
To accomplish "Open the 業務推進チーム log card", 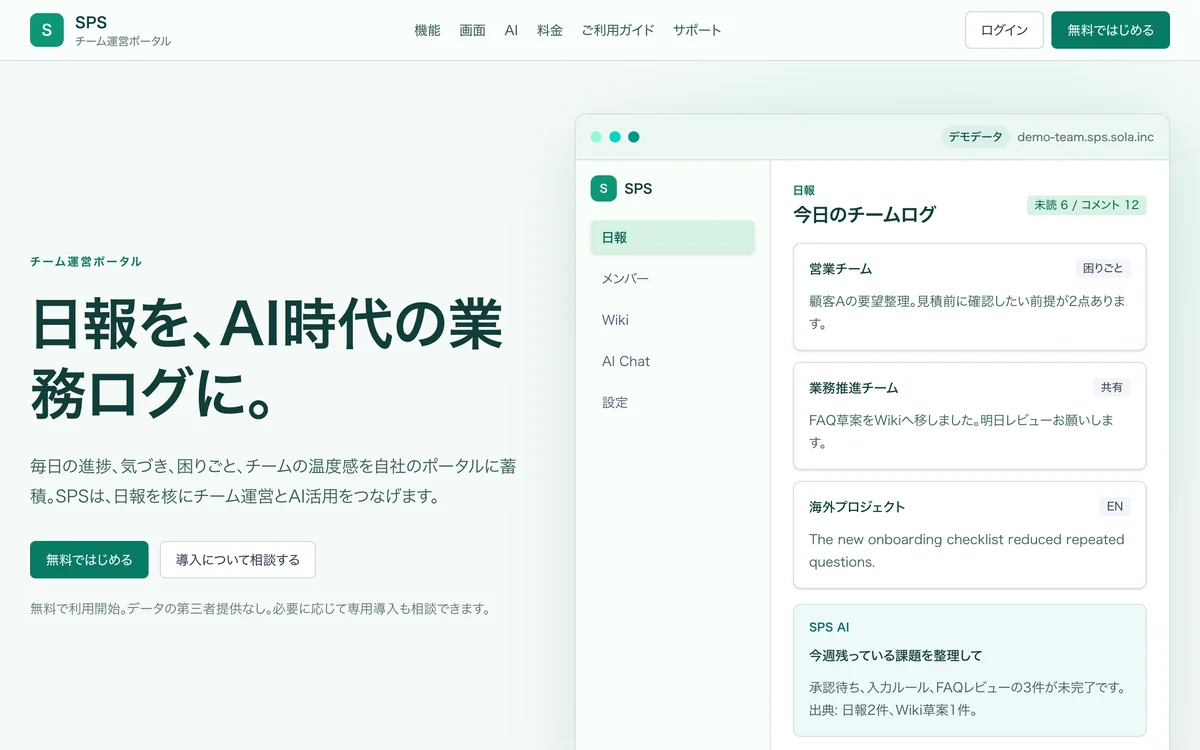I will (x=969, y=416).
